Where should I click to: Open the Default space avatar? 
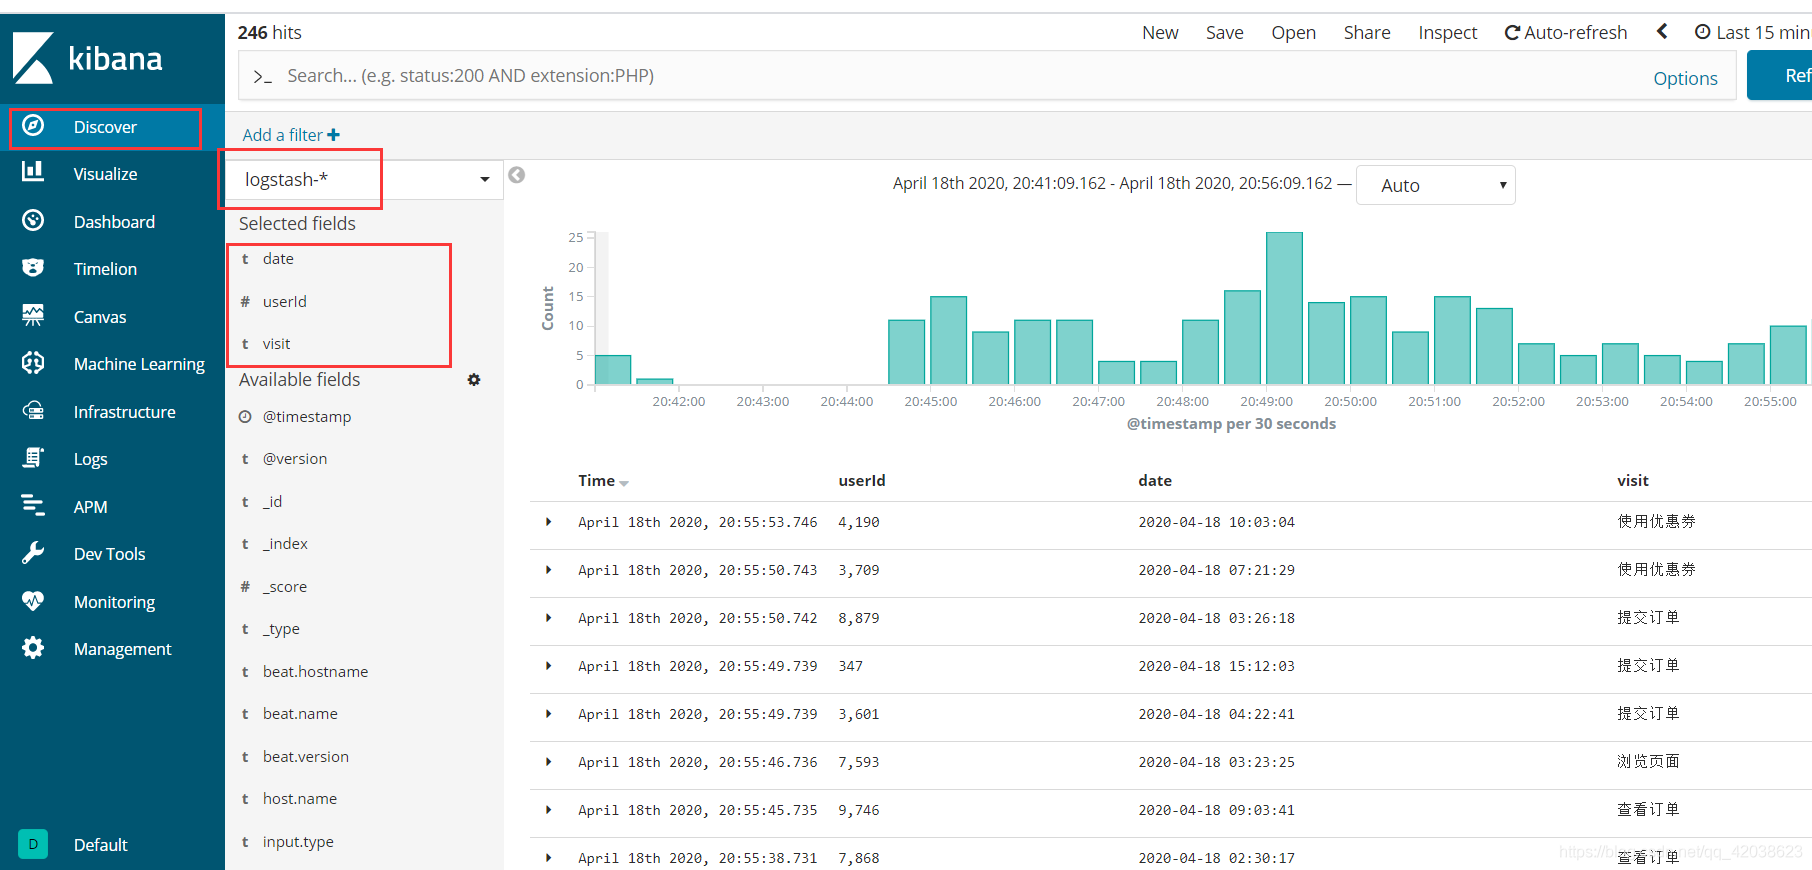pos(33,844)
